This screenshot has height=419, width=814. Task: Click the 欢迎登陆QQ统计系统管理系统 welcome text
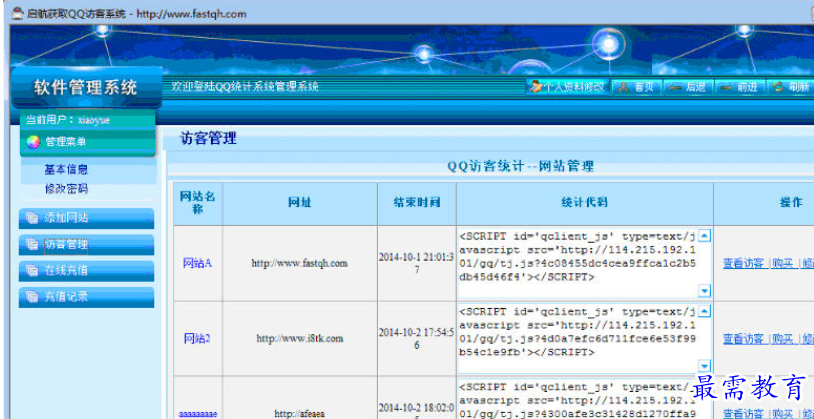pyautogui.click(x=245, y=87)
